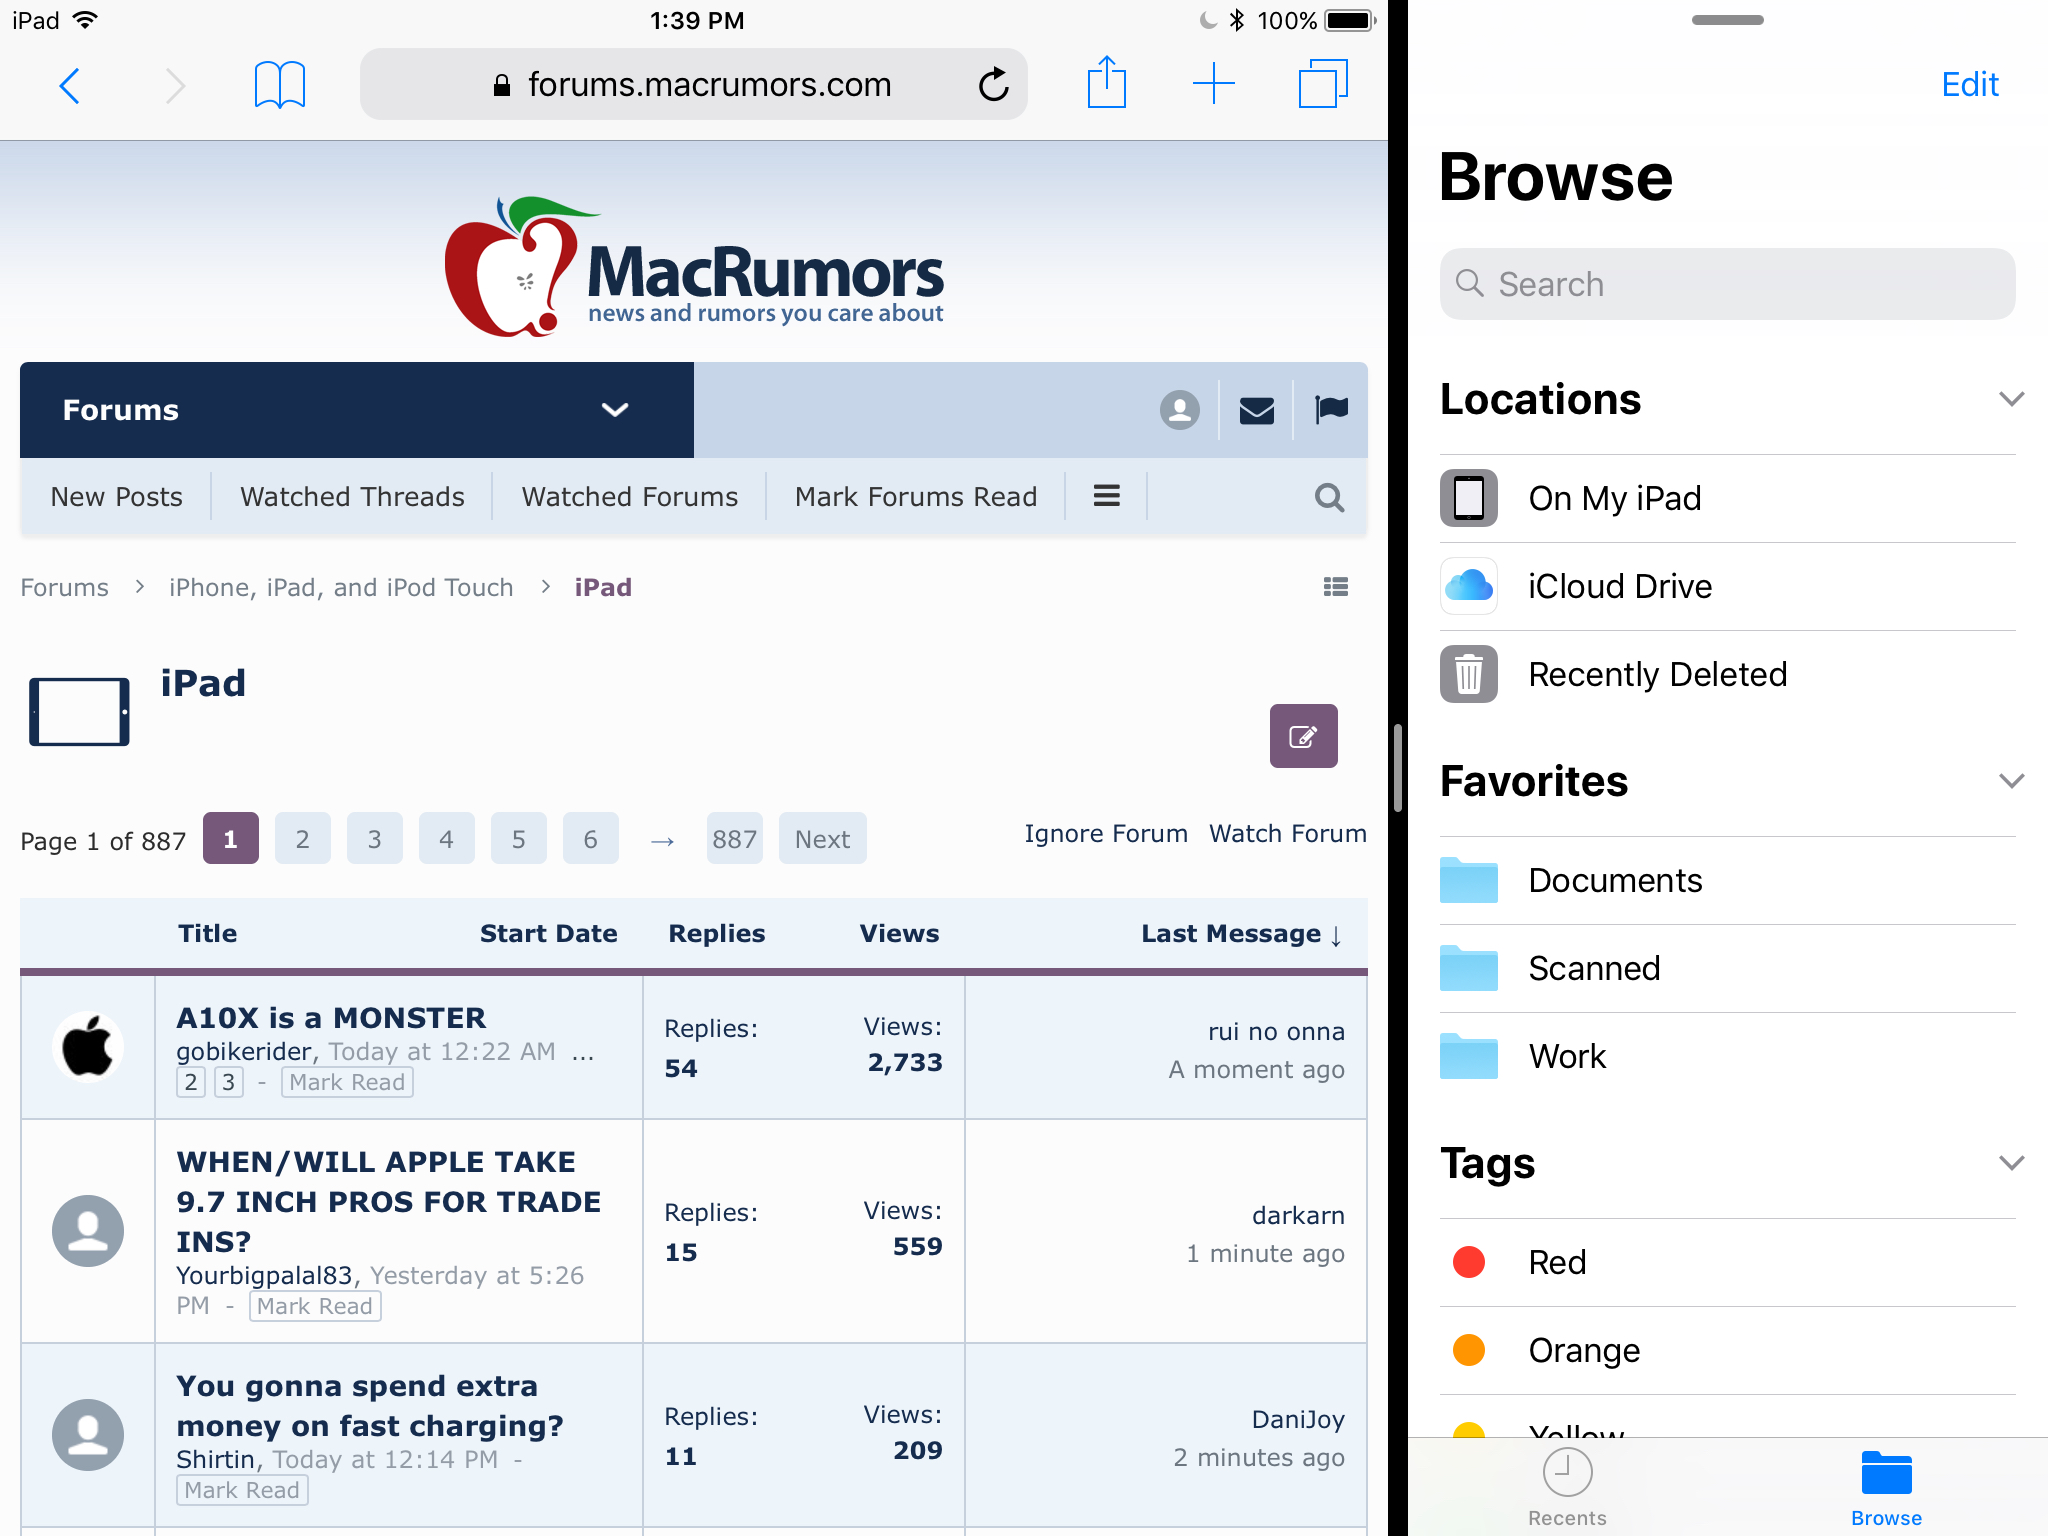Toggle Ignore Forum link
Image resolution: width=2048 pixels, height=1536 pixels.
pyautogui.click(x=1105, y=834)
